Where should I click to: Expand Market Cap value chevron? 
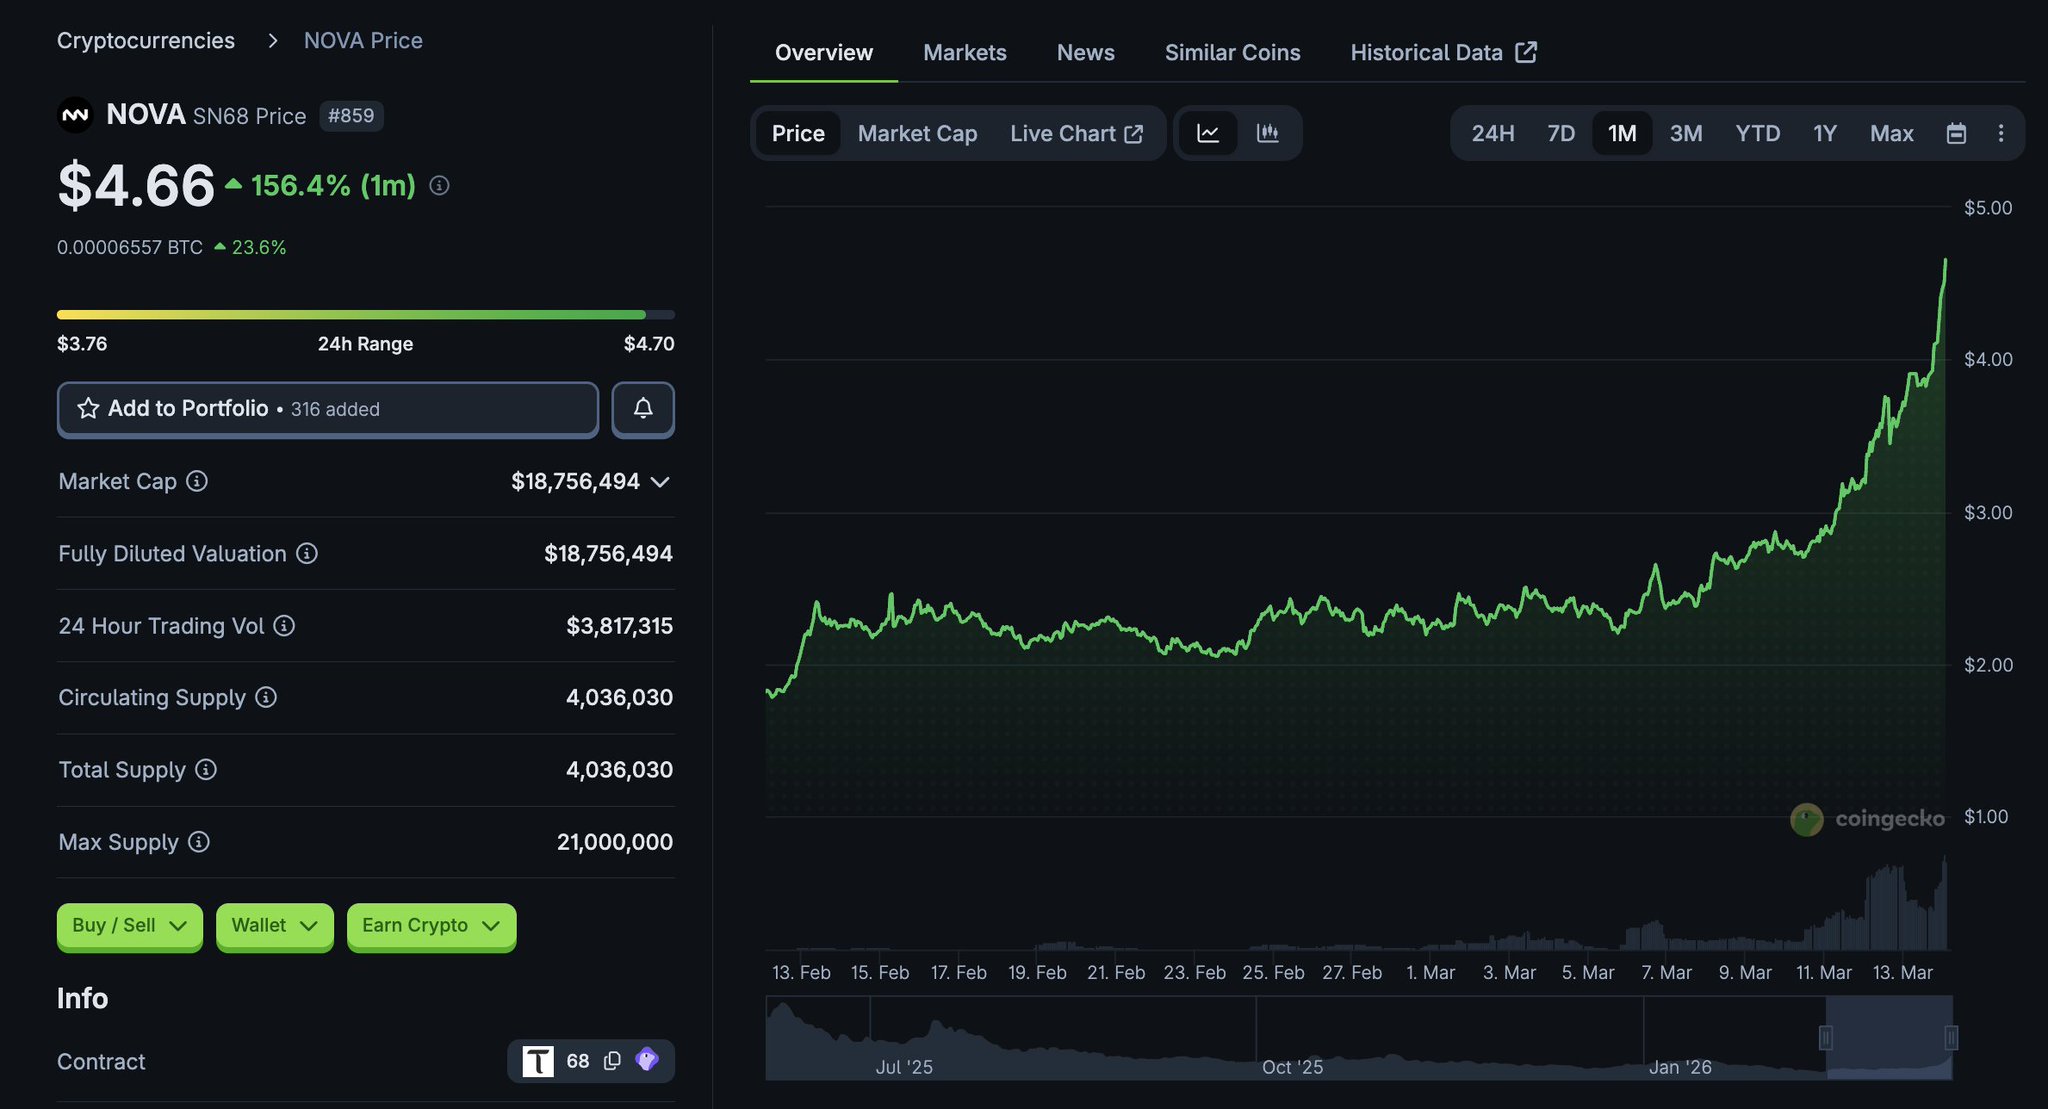pyautogui.click(x=660, y=482)
